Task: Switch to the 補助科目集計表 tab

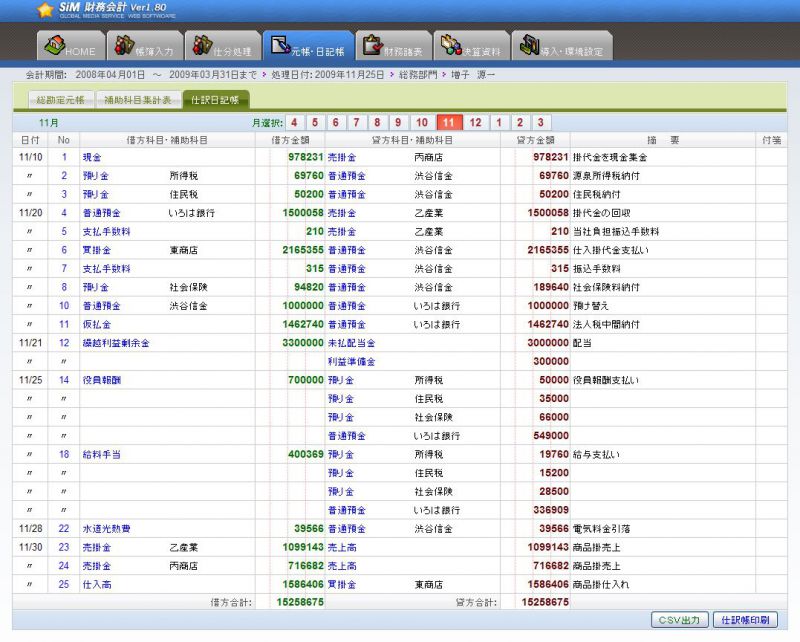Action: click(138, 100)
